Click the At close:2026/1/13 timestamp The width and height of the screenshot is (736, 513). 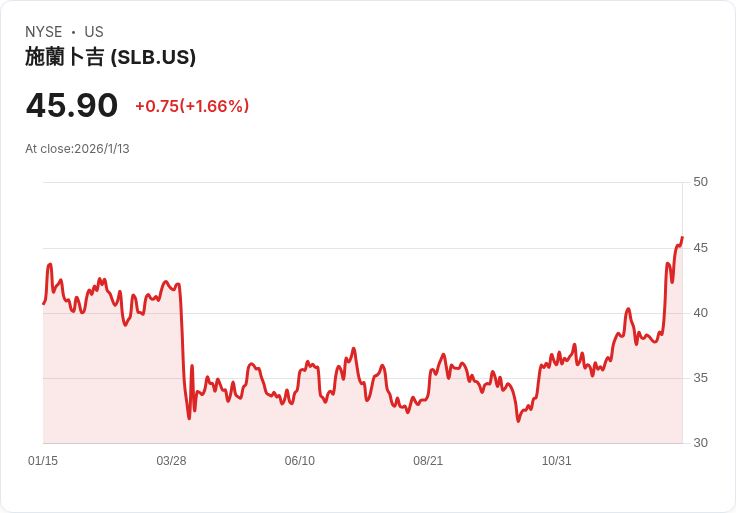pos(77,149)
